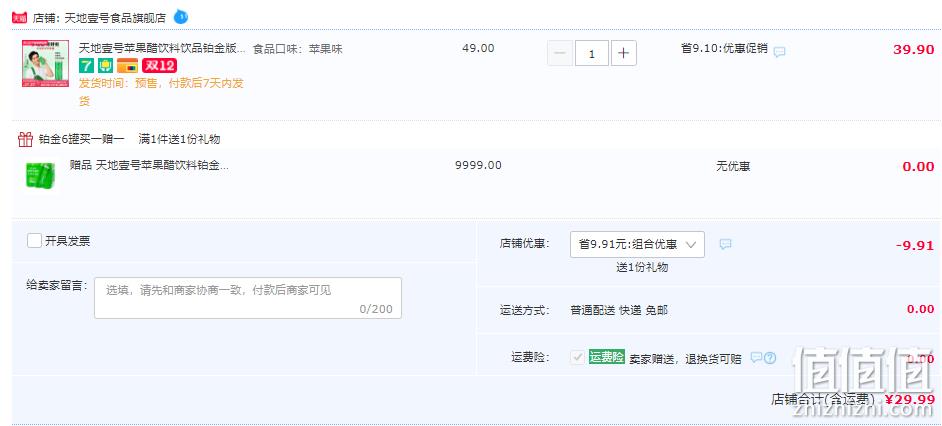Open the comment icon beside 店铺优惠 dropdown
The width and height of the screenshot is (942, 426).
click(726, 244)
